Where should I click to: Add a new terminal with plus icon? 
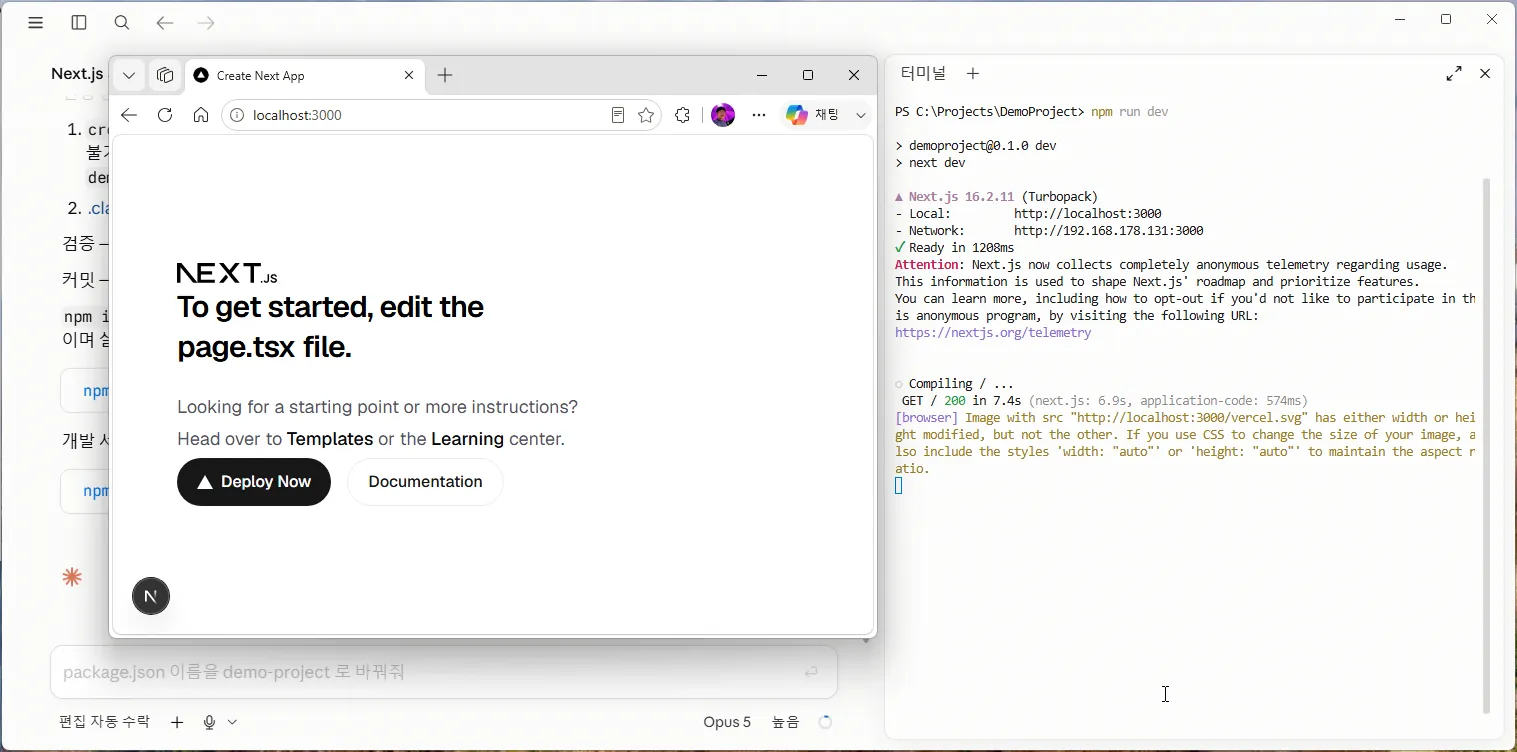pos(973,73)
